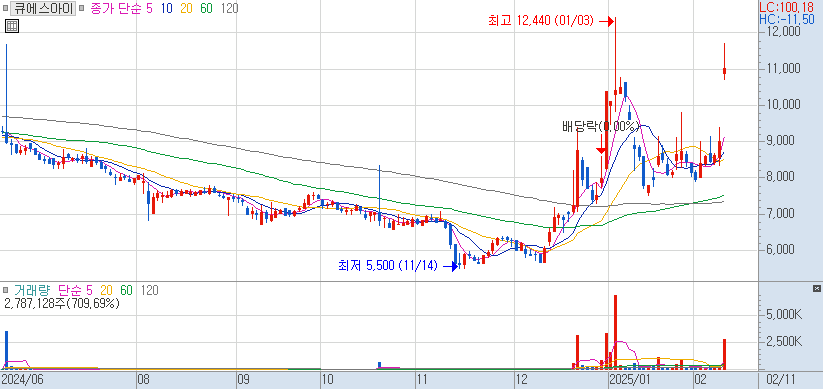Close the volume indicator panel
Screen dimensions: 823x389
(816, 289)
